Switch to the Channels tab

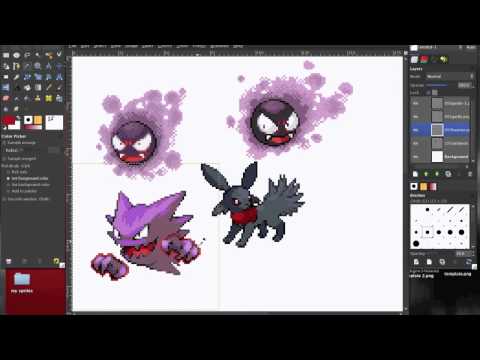click(x=424, y=60)
